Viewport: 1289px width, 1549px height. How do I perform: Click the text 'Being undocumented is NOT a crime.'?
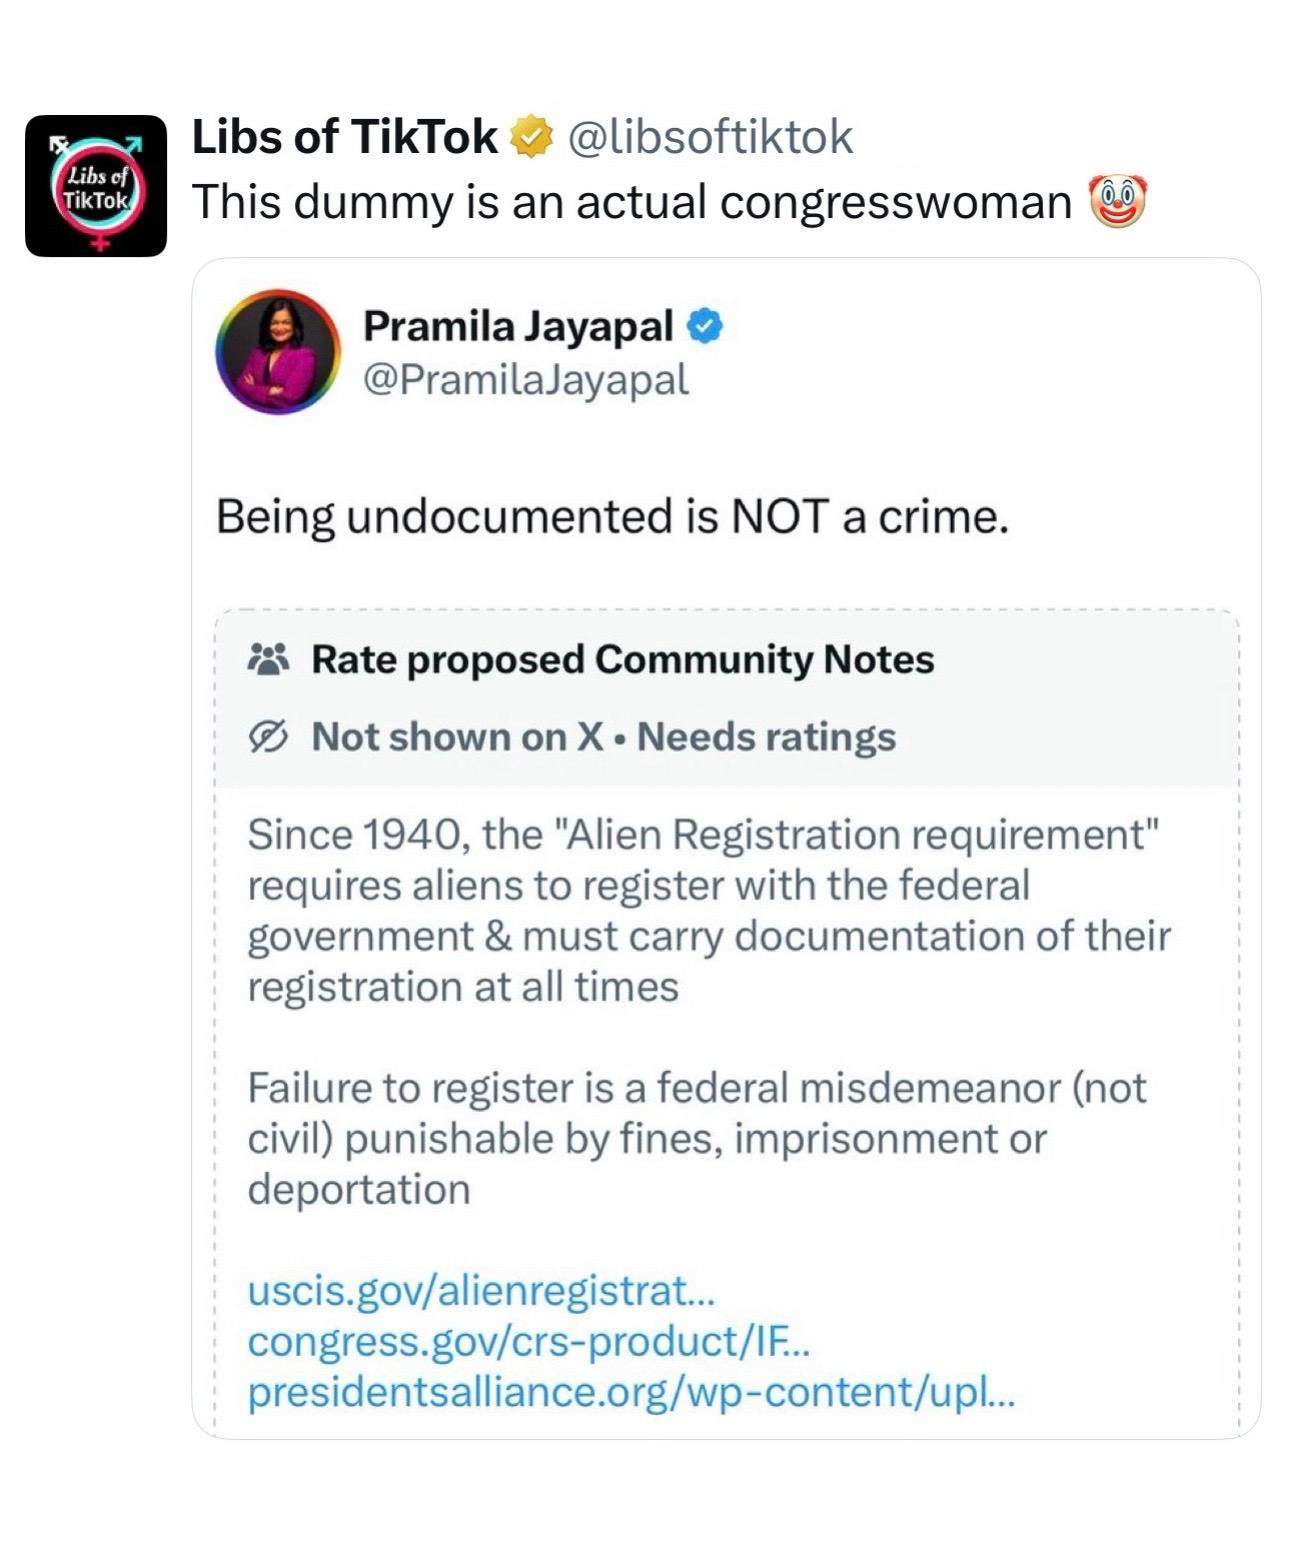tap(612, 517)
